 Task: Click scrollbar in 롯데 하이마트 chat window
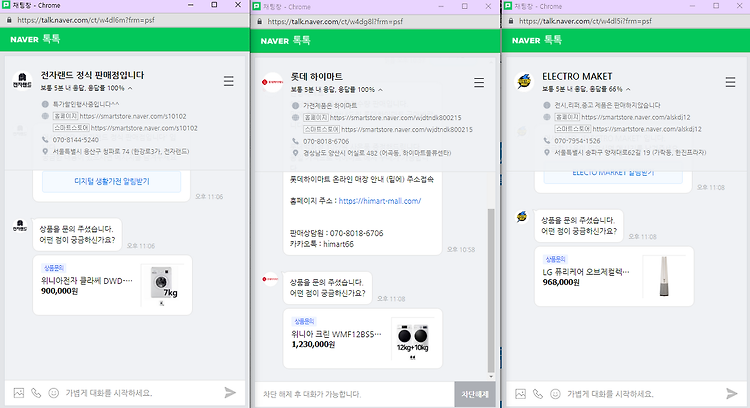coord(491,290)
